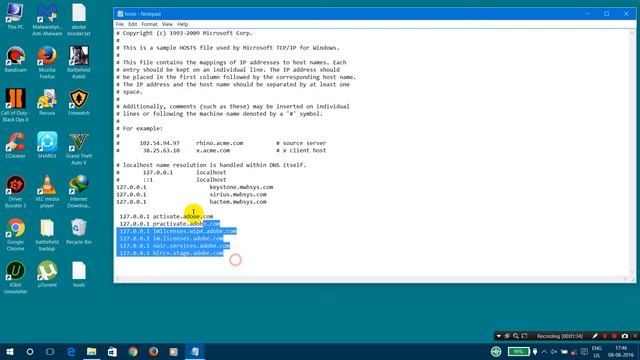Open Microsoft Edge from the taskbar
Viewport: 640px width, 360px height.
click(71, 351)
